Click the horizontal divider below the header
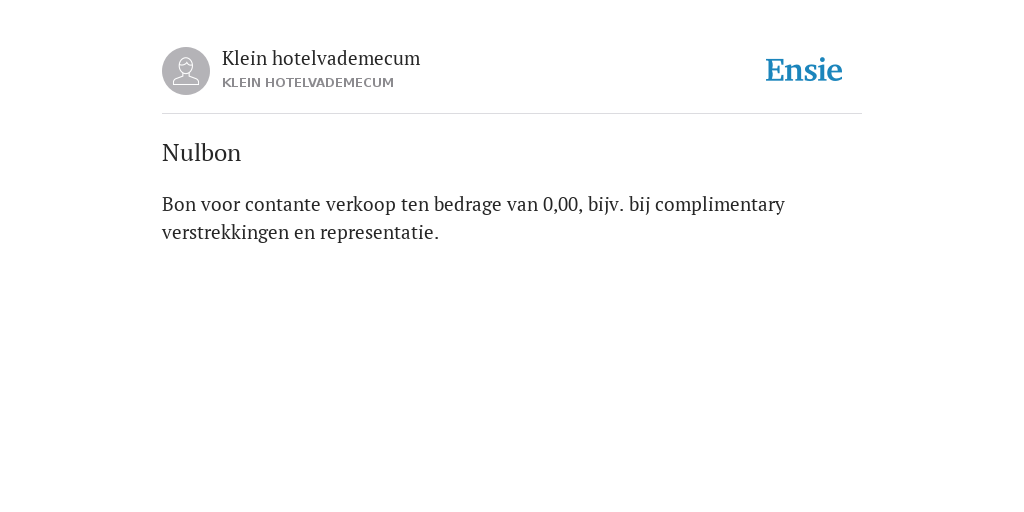 point(512,114)
